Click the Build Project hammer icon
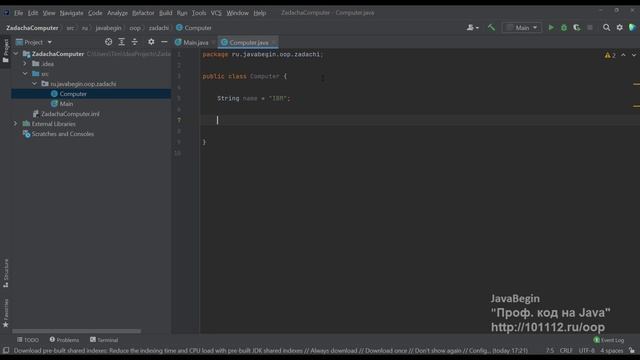The height and width of the screenshot is (360, 640). (491, 28)
